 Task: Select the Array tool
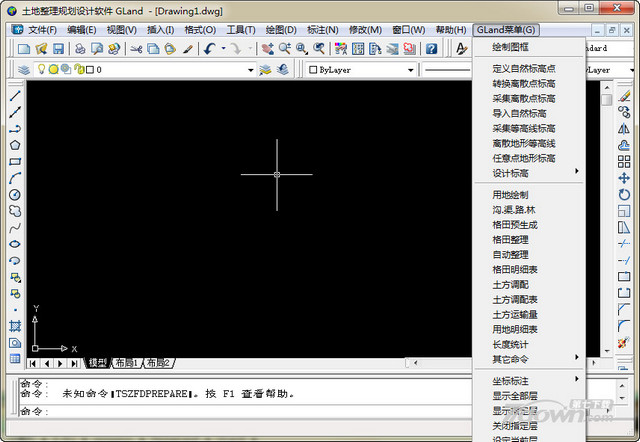(624, 162)
